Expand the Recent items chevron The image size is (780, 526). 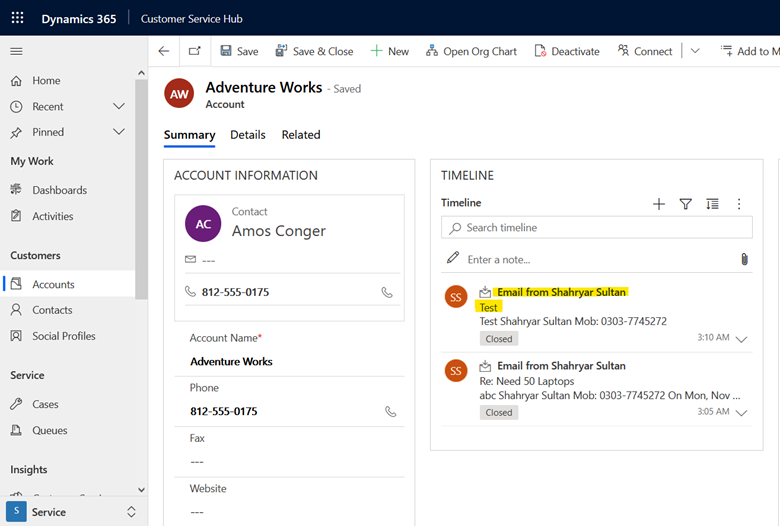coord(119,106)
